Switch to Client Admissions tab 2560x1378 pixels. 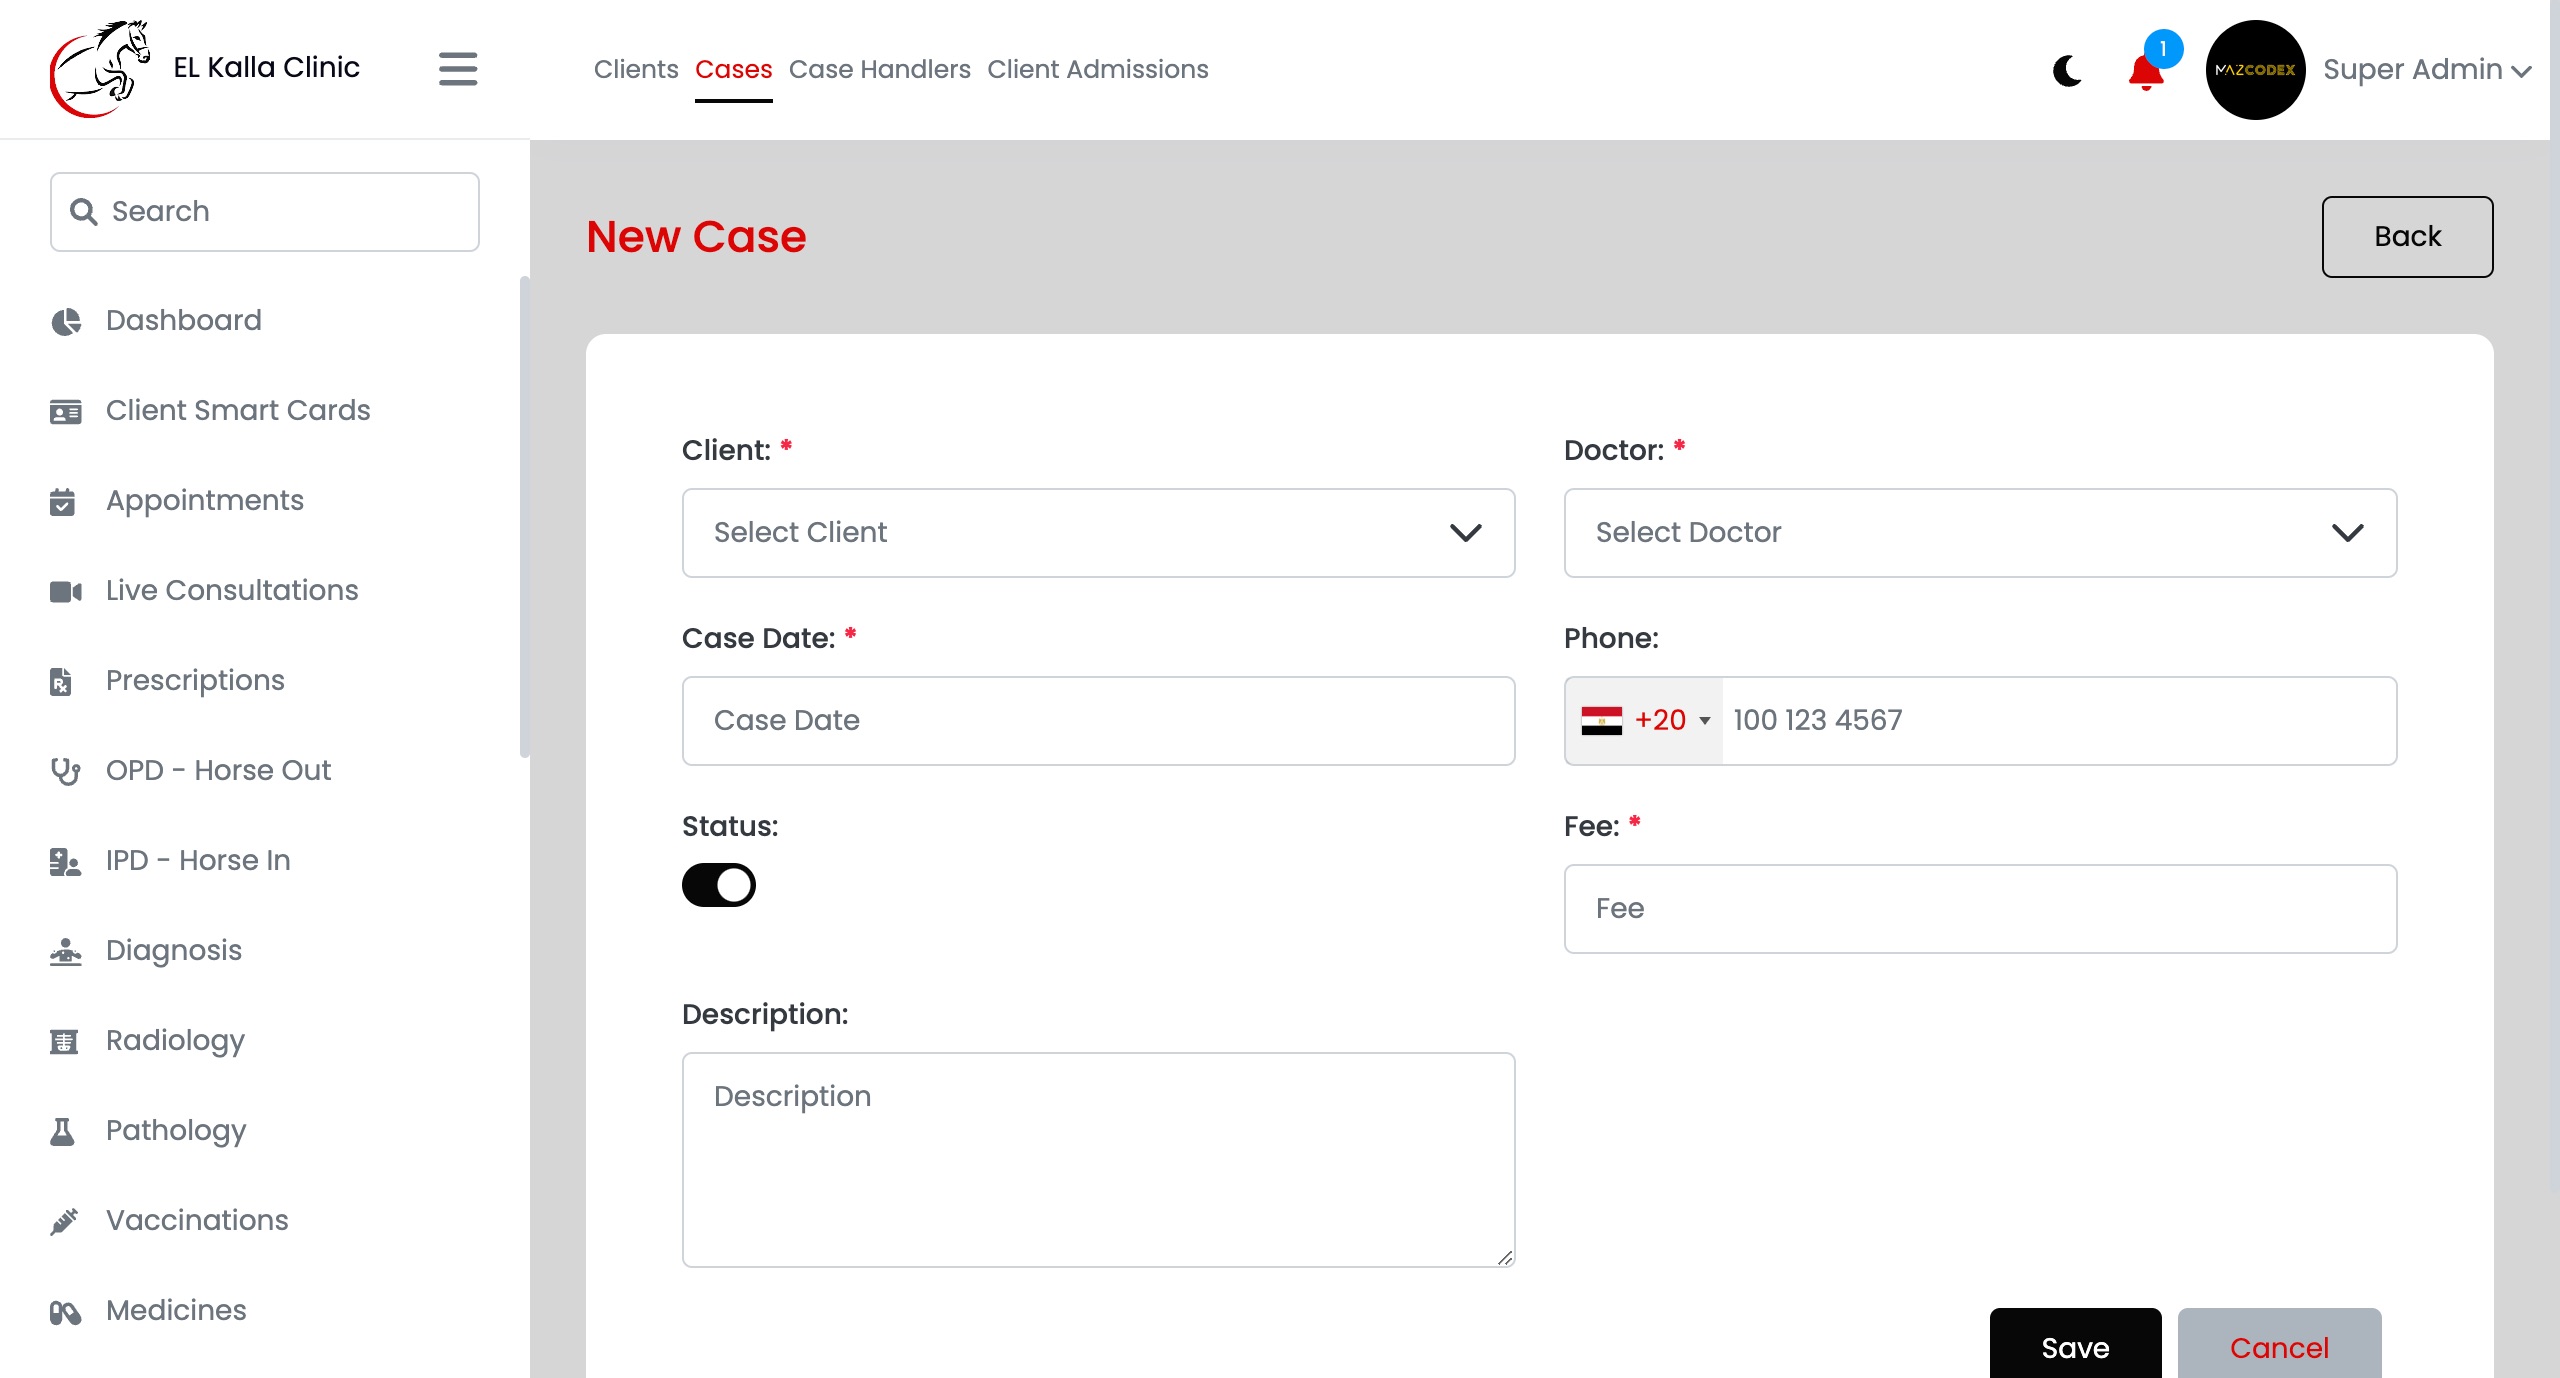pos(1097,69)
